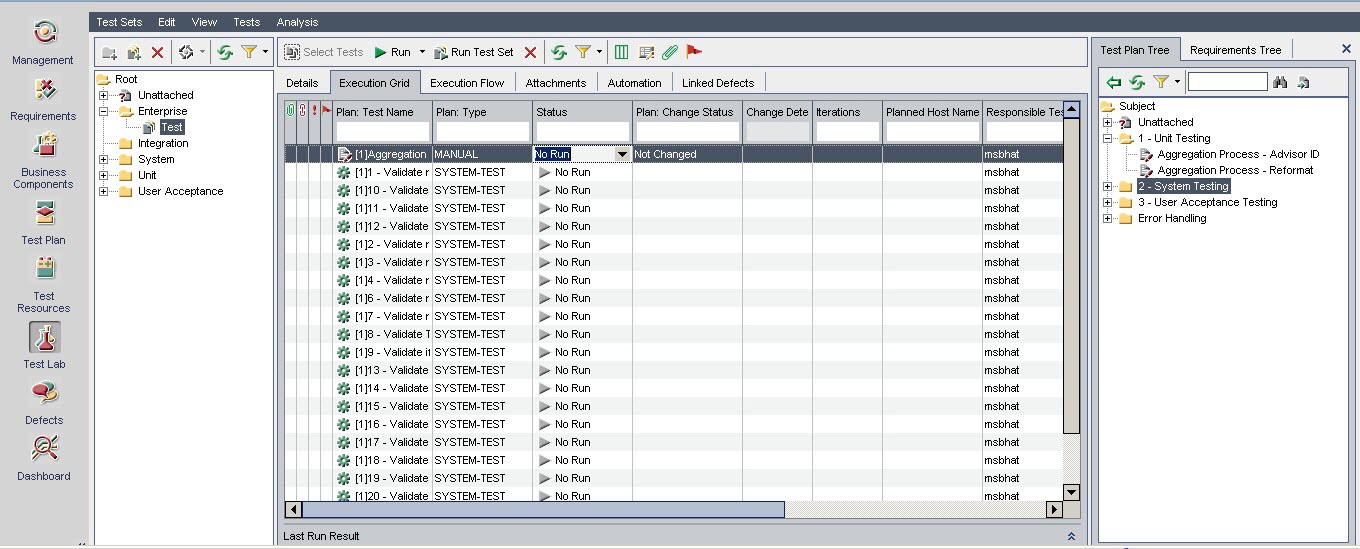This screenshot has height=549, width=1360.
Task: Click the new folder icon in test sets toolbar
Action: pyautogui.click(x=110, y=52)
